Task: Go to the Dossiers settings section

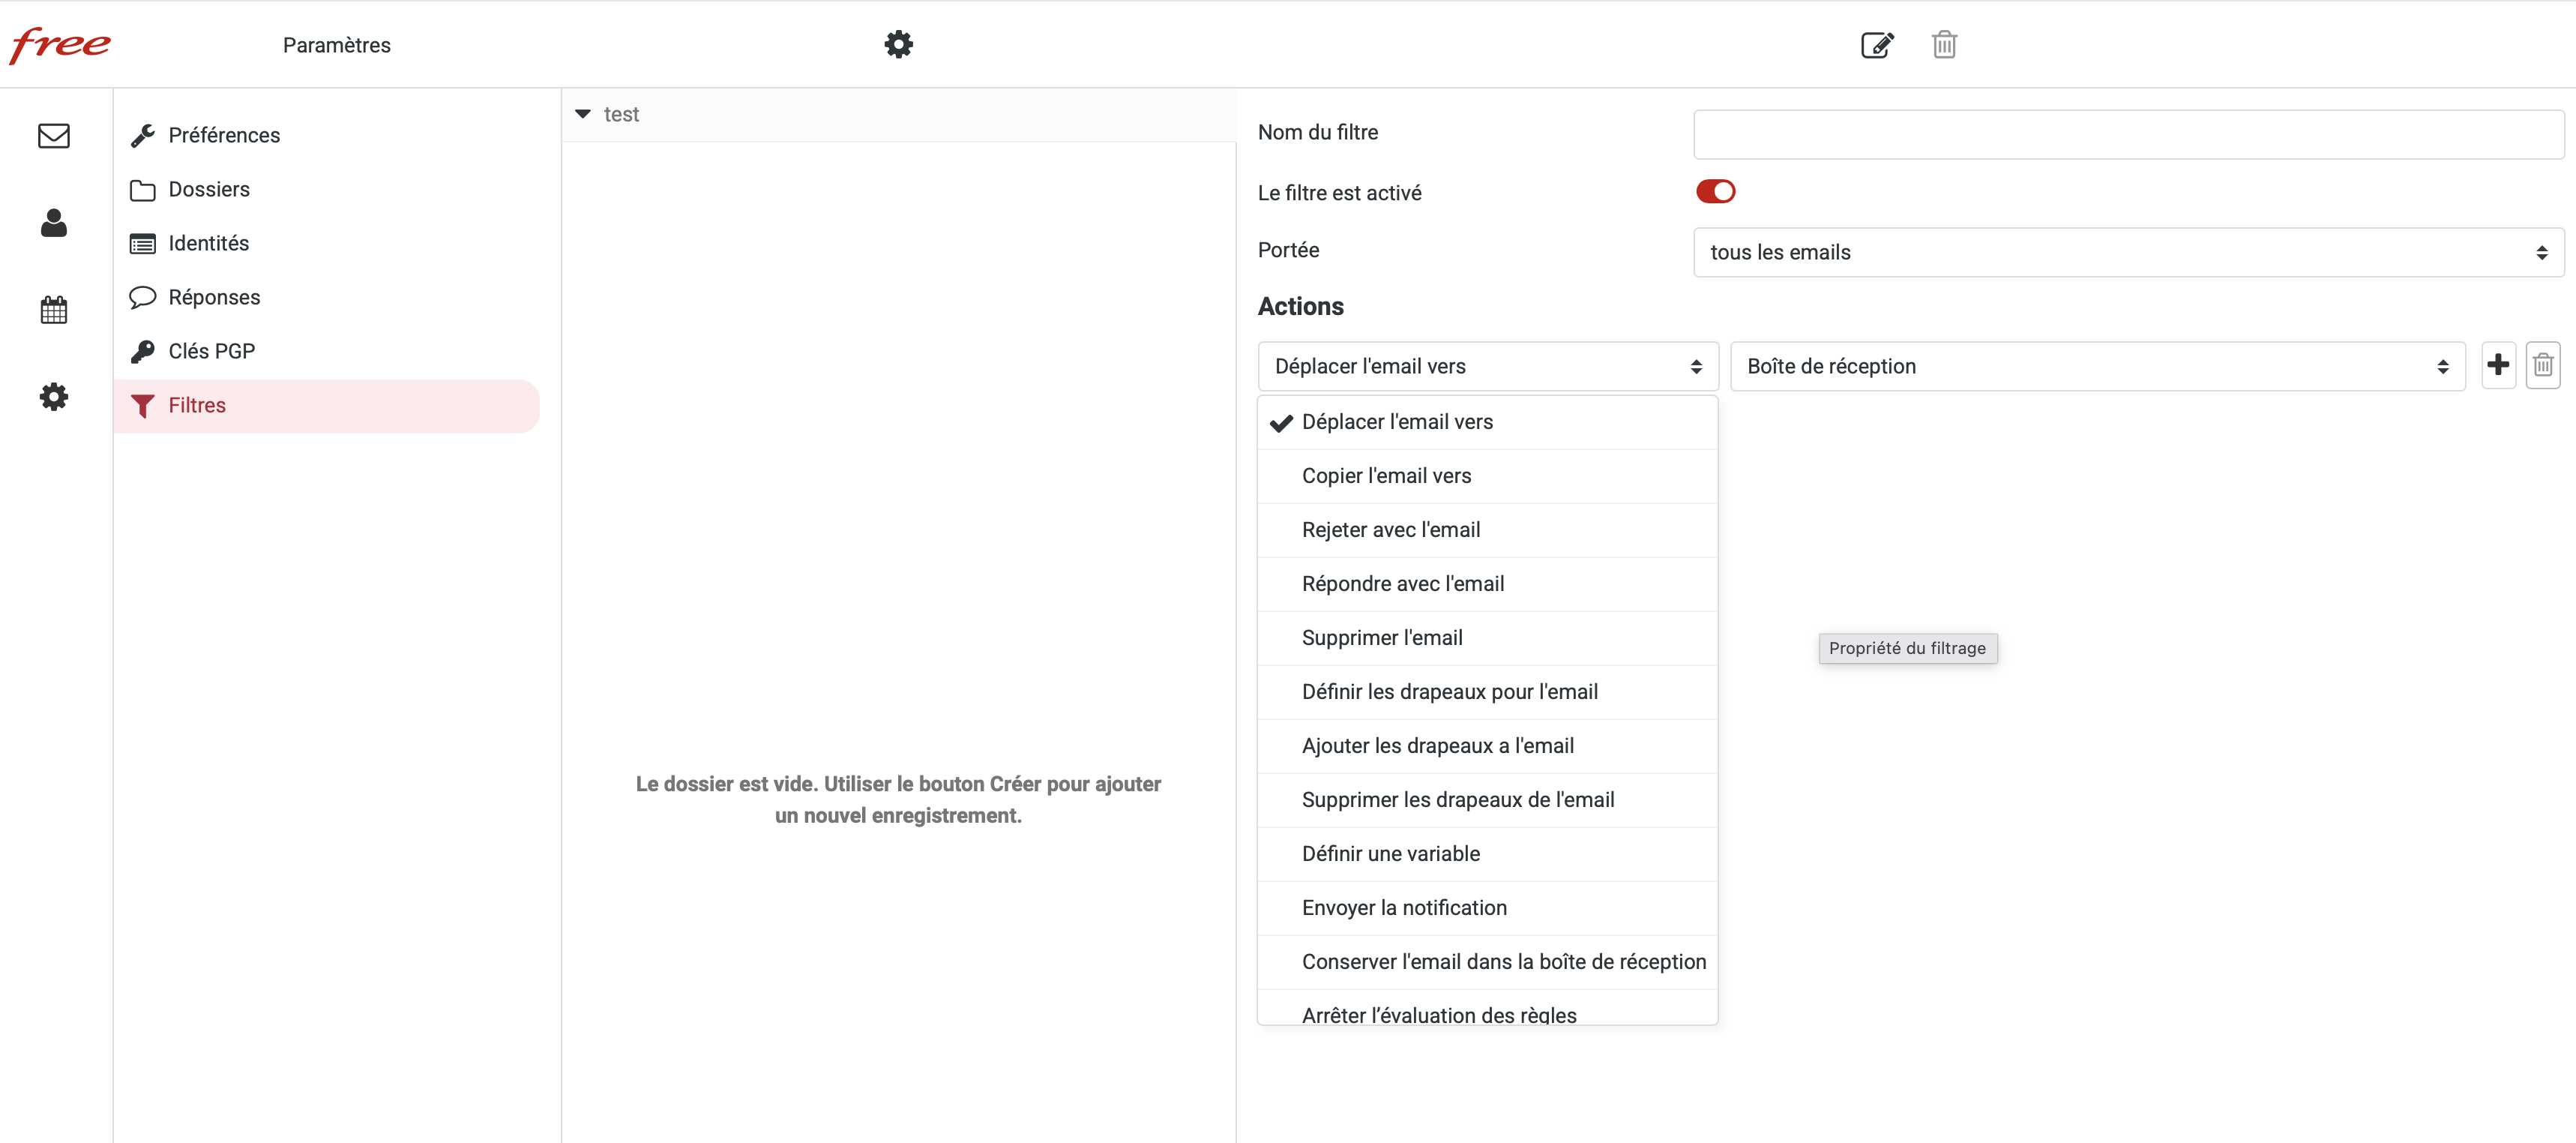Action: click(x=209, y=190)
